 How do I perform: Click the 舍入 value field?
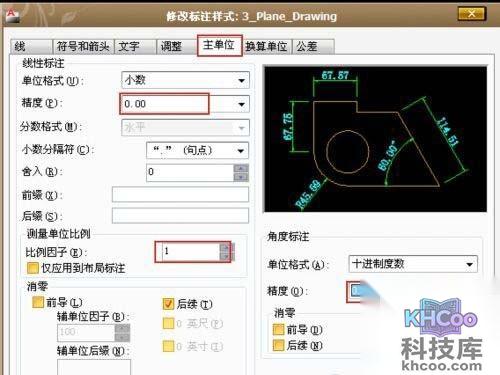coord(190,172)
